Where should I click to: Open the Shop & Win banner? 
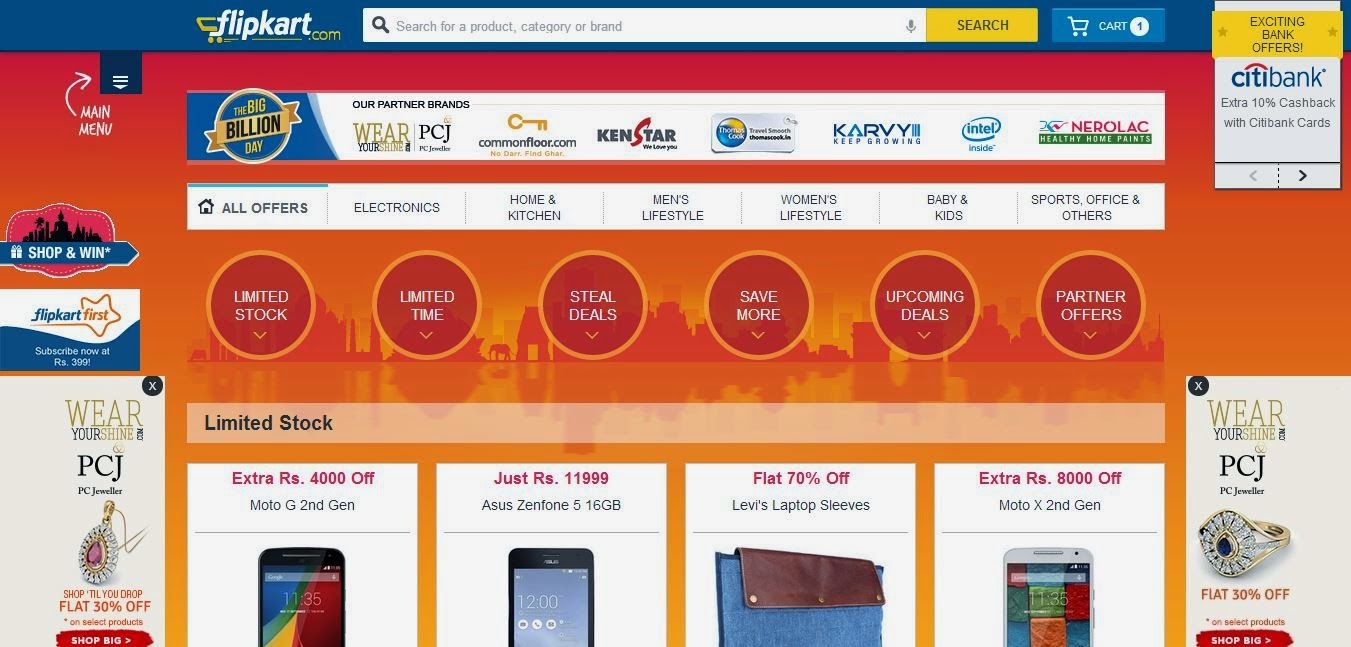pyautogui.click(x=69, y=240)
